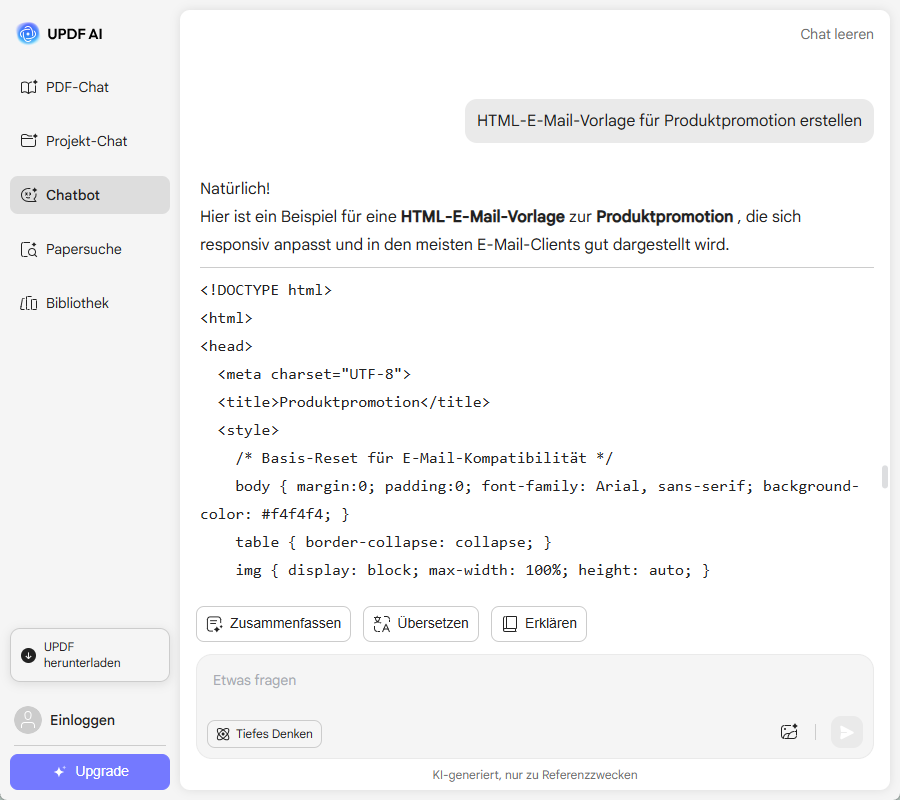Click the "<head>" tag line
The image size is (900, 800).
(226, 346)
